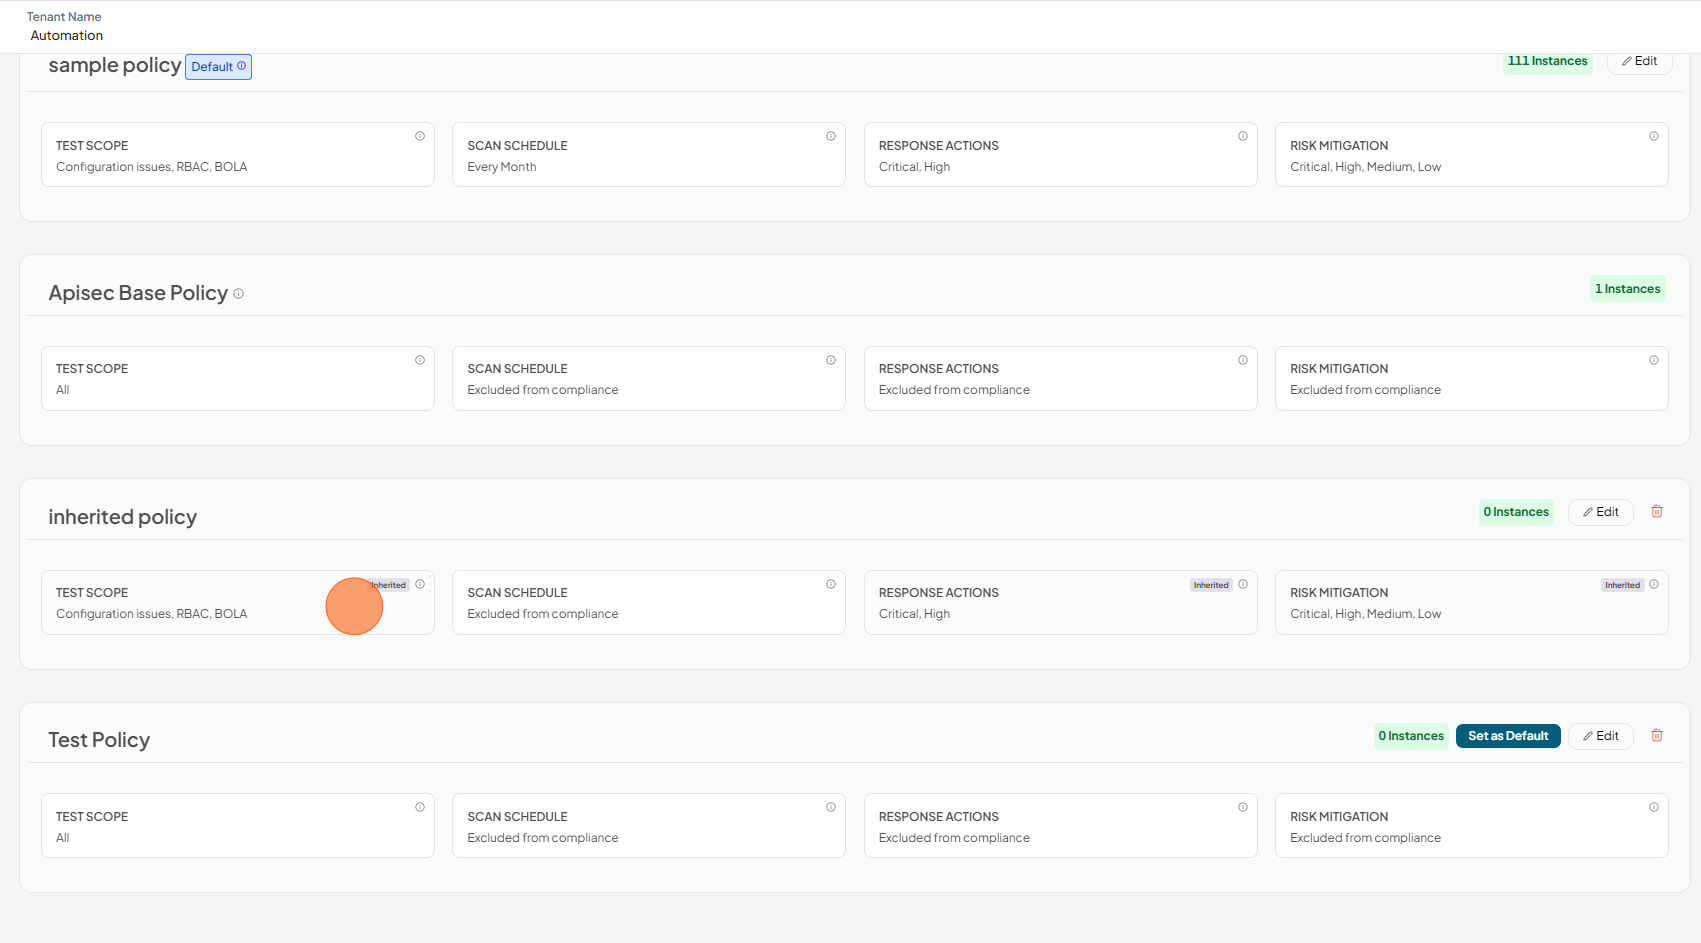Image resolution: width=1701 pixels, height=943 pixels.
Task: Click Inherited tag in inherited policy Risk Mitigation
Action: click(1622, 585)
